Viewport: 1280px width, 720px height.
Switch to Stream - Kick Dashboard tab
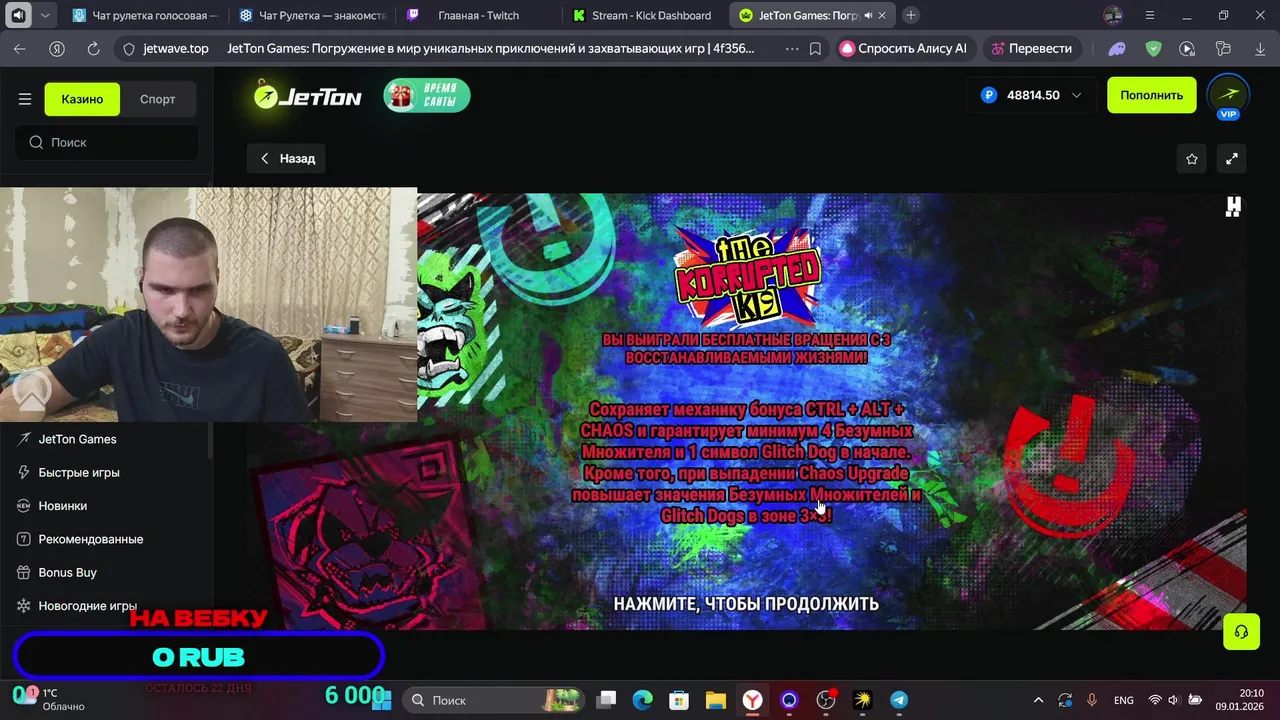click(x=645, y=15)
